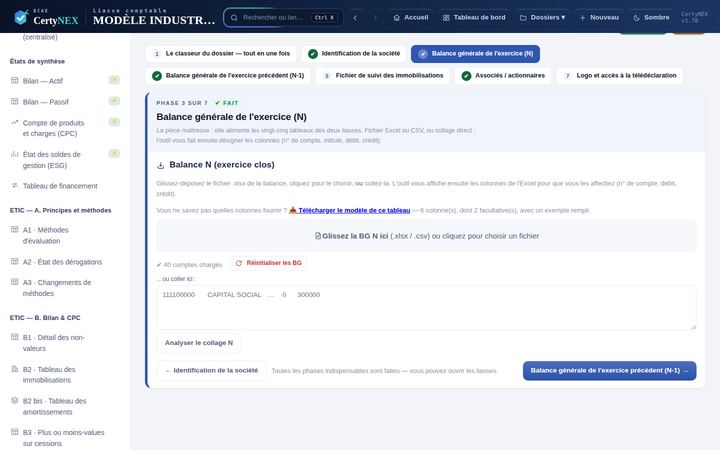720x450 pixels.
Task: Click Télécharger le modèle de ce tableau link
Action: point(349,210)
